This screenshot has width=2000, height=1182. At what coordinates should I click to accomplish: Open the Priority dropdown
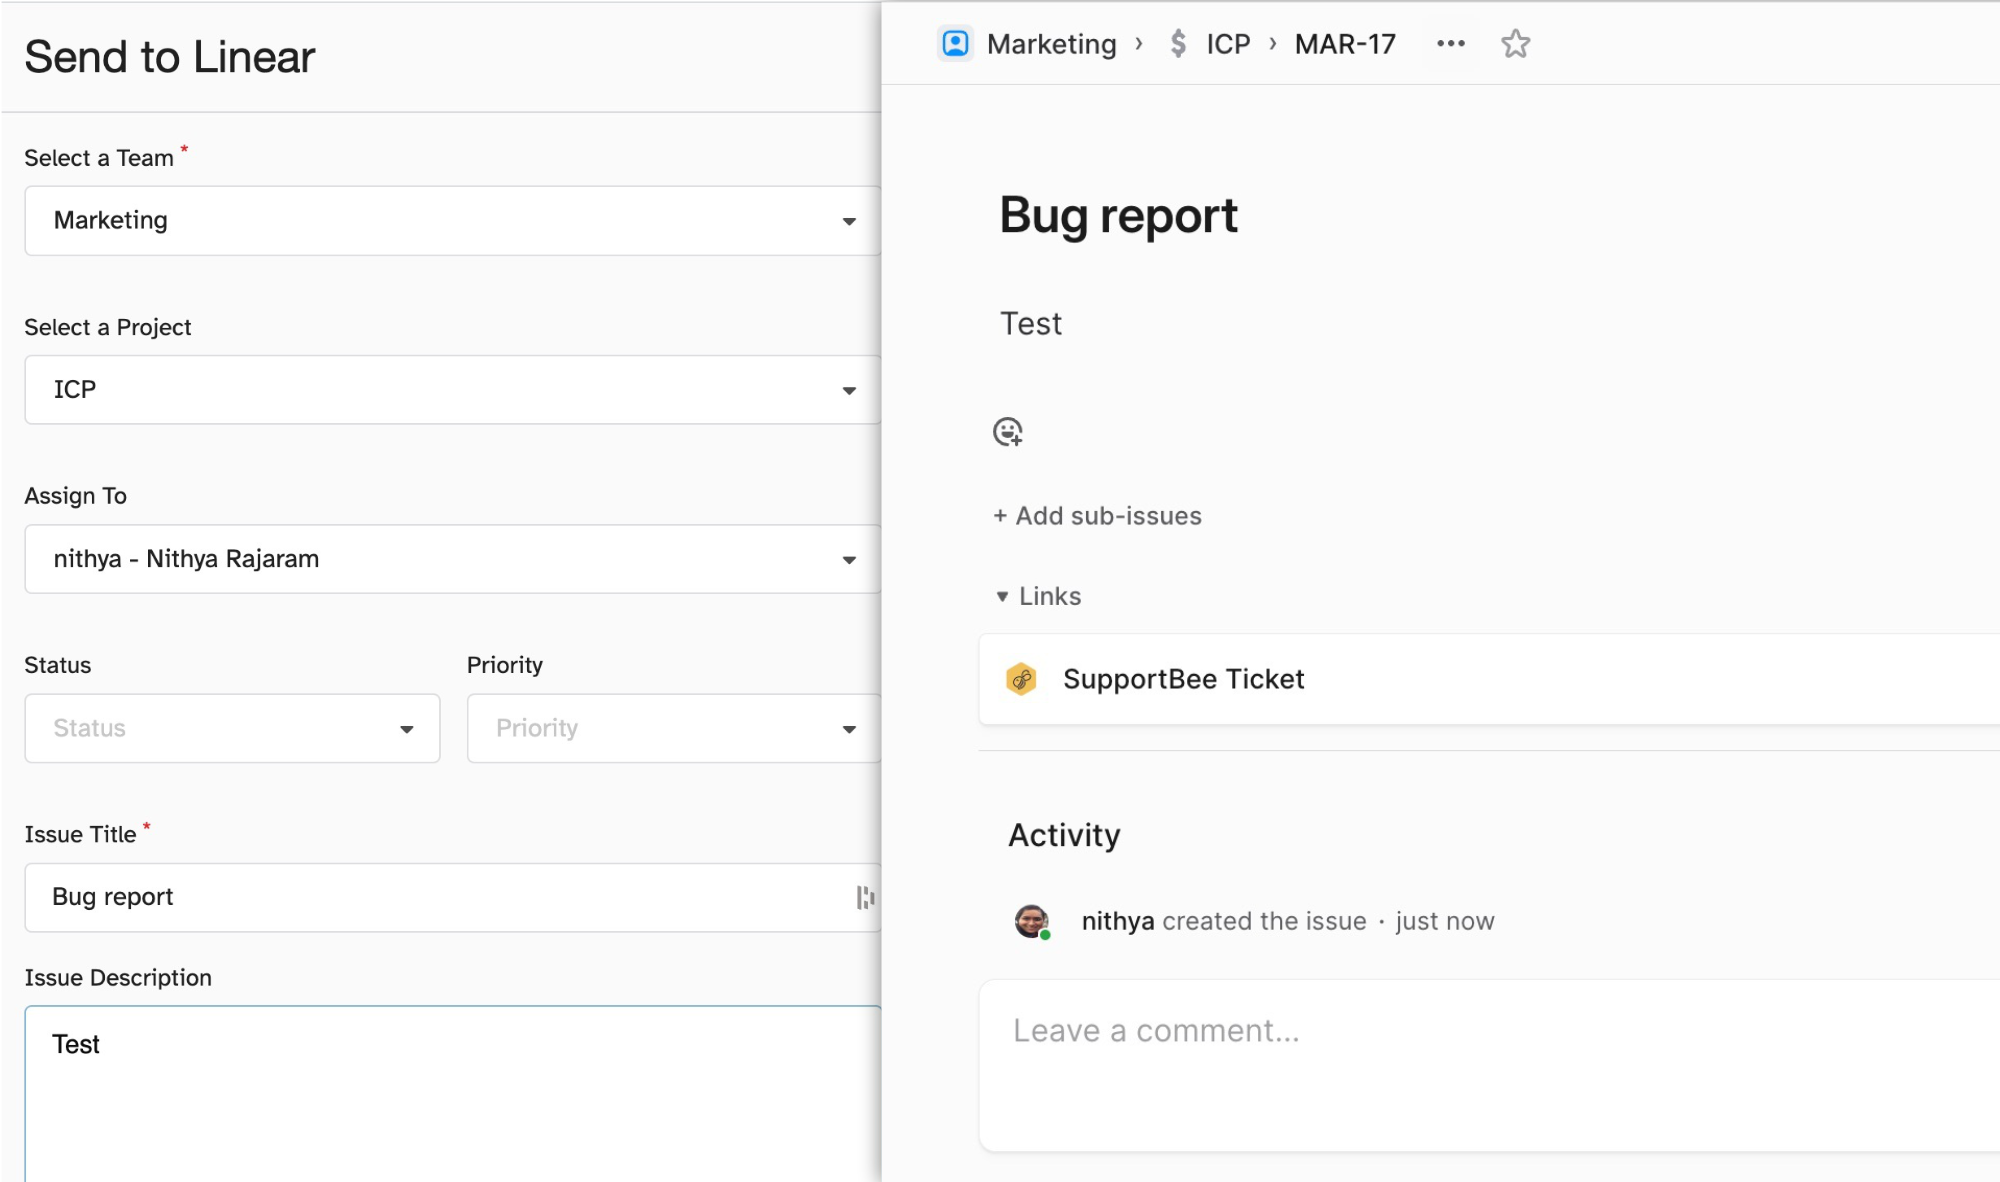tap(674, 729)
